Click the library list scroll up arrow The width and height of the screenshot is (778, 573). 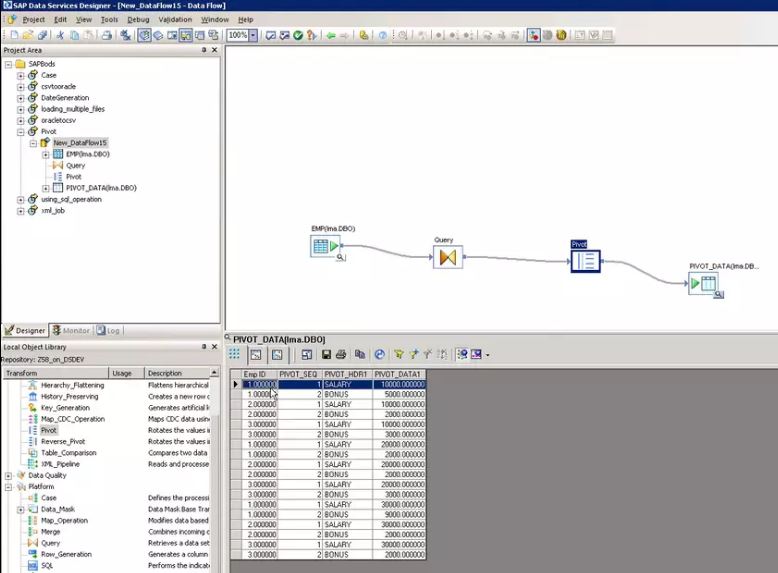click(x=214, y=373)
